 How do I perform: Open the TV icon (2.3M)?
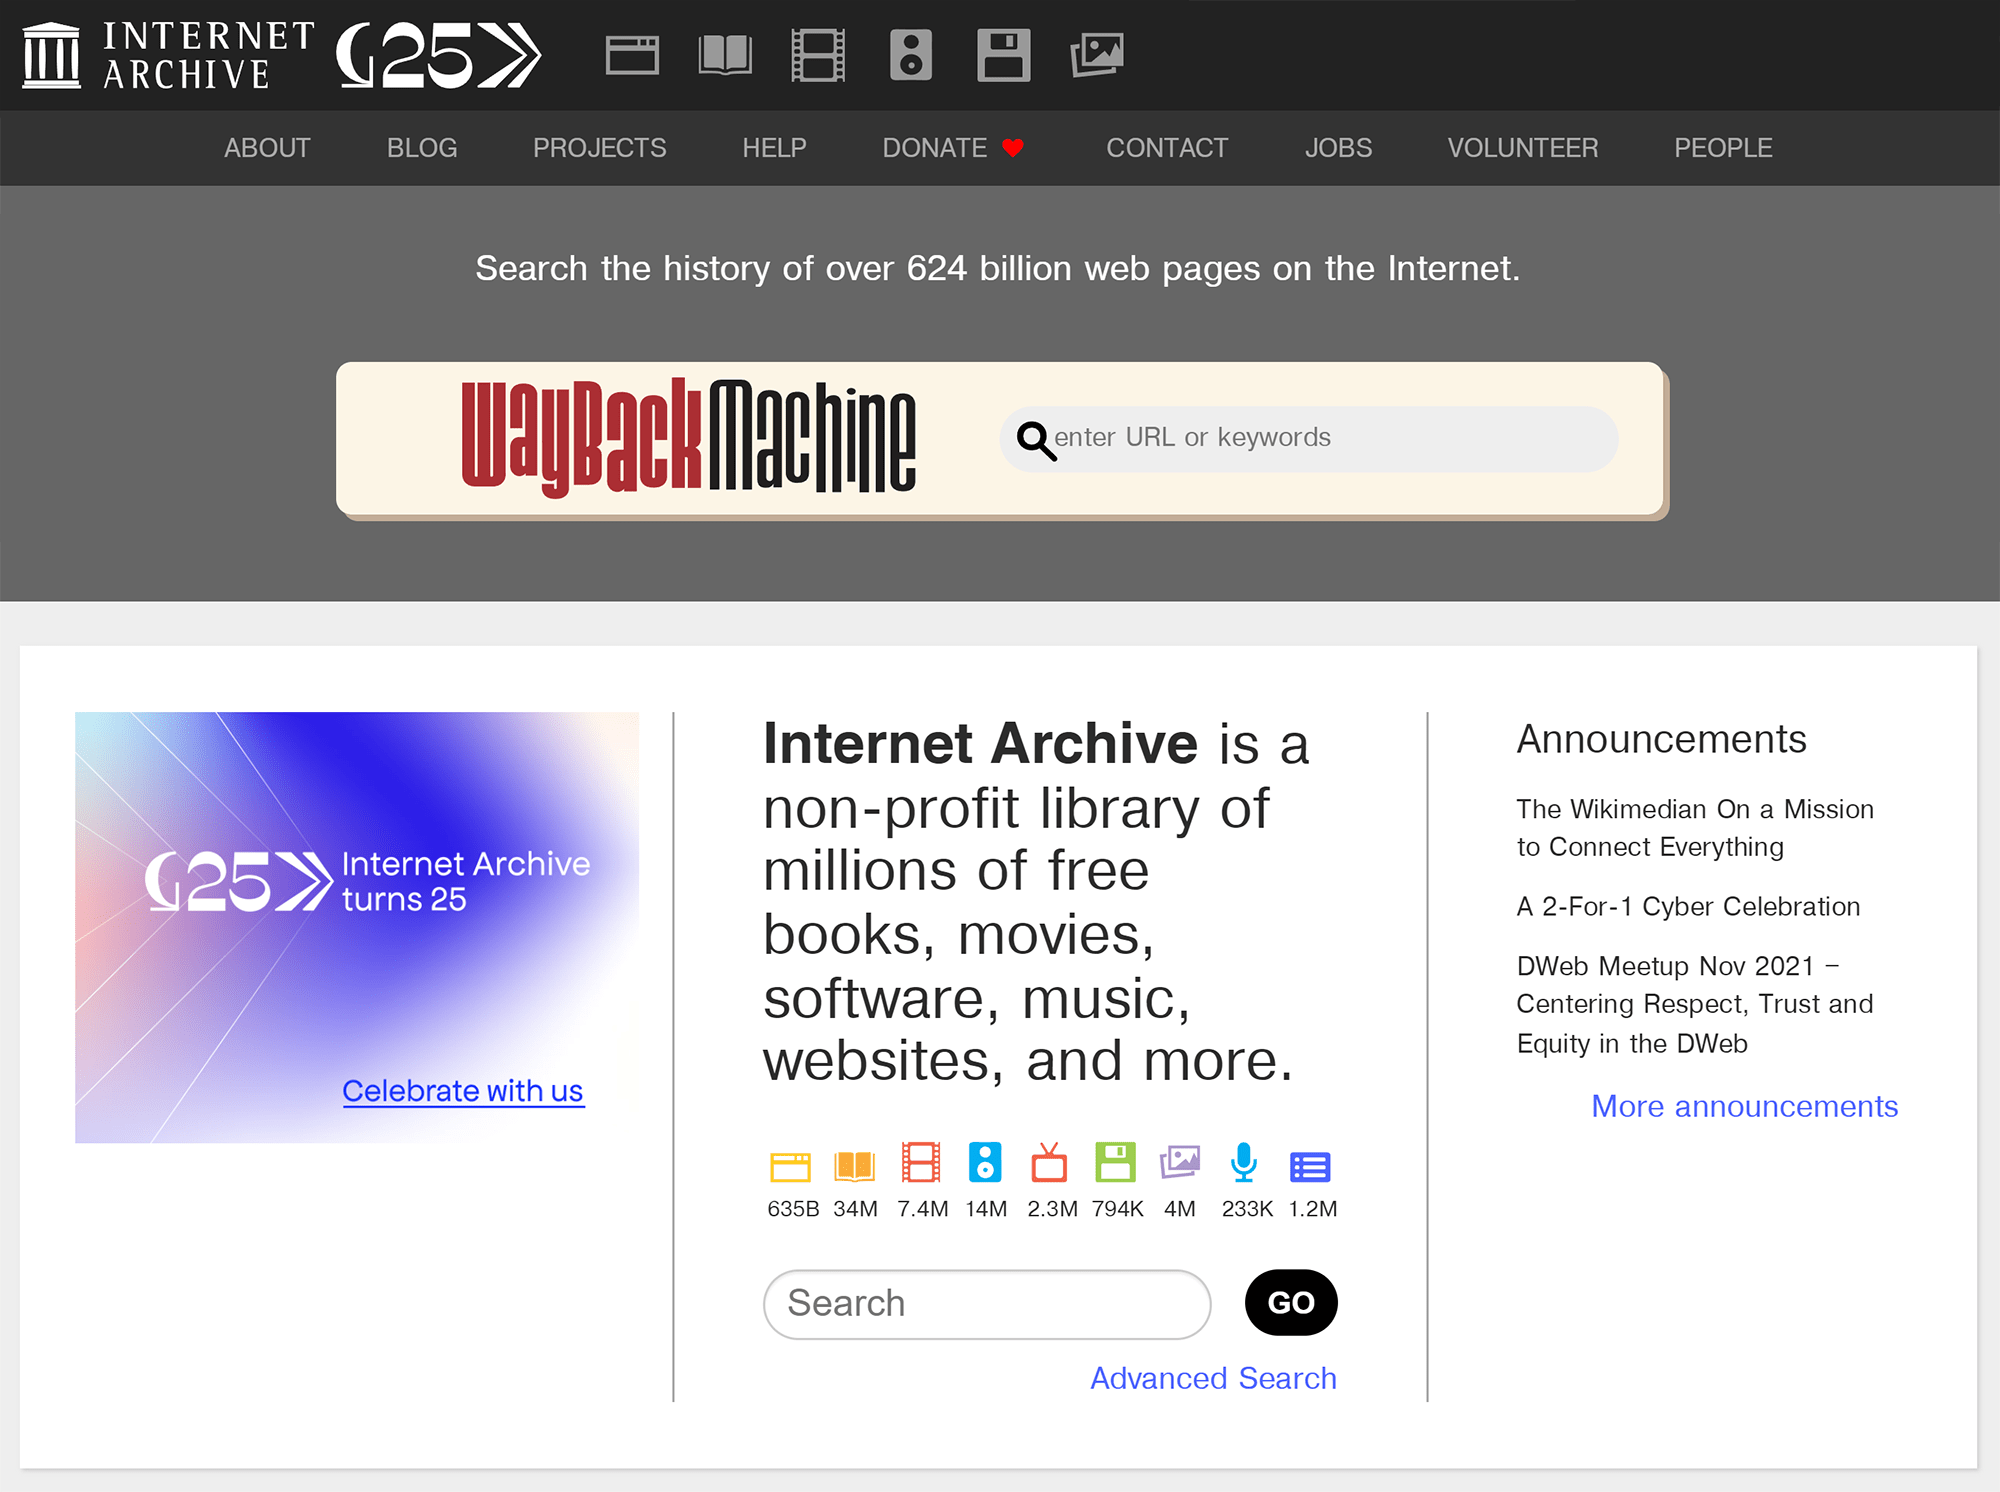coord(1049,1163)
